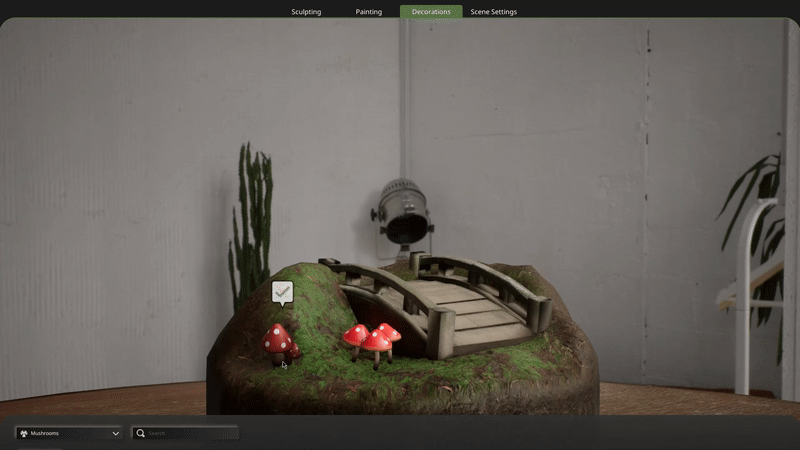
Task: Focus the decoration search field
Action: 190,433
